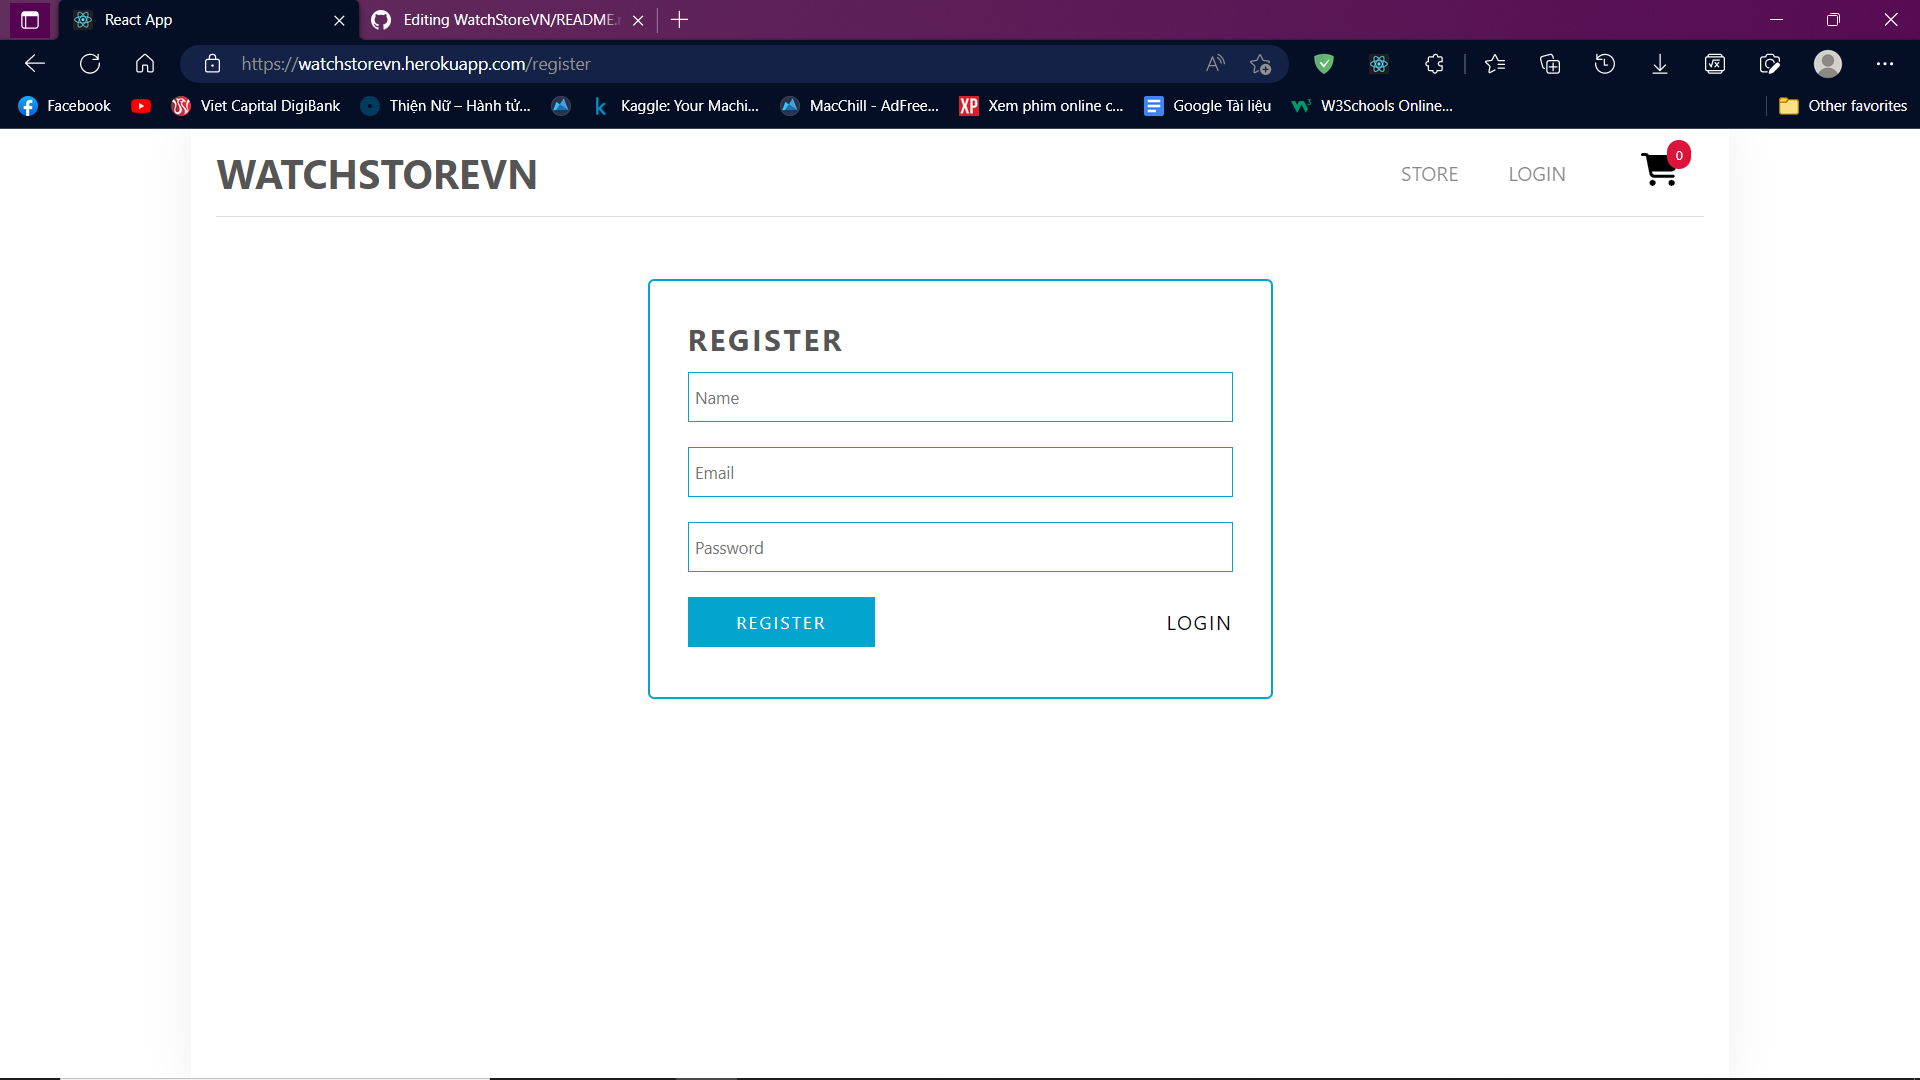Click the browser refresh icon
Image resolution: width=1920 pixels, height=1080 pixels.
(90, 64)
